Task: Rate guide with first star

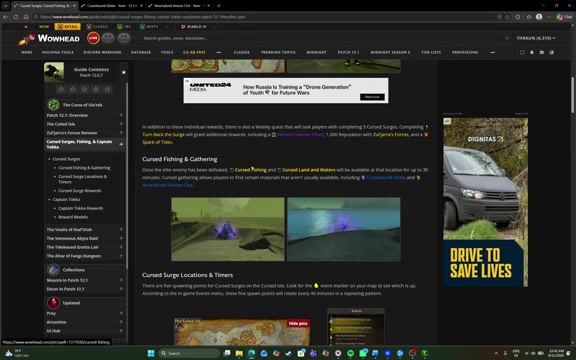Action: pyautogui.click(x=61, y=89)
